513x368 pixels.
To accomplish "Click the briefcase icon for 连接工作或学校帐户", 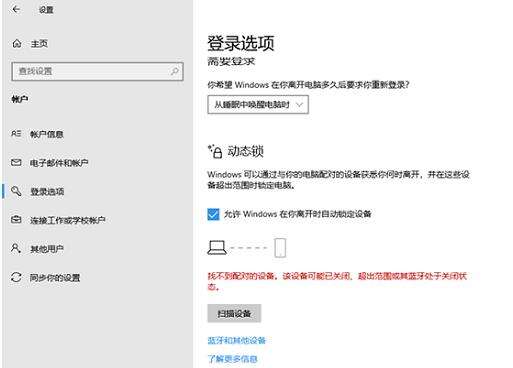I will (16, 220).
